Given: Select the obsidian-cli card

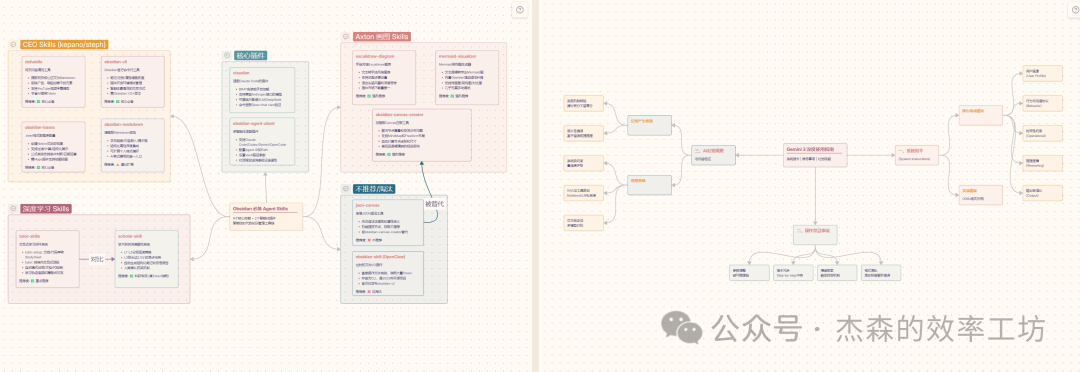Looking at the screenshot, I should (133, 82).
